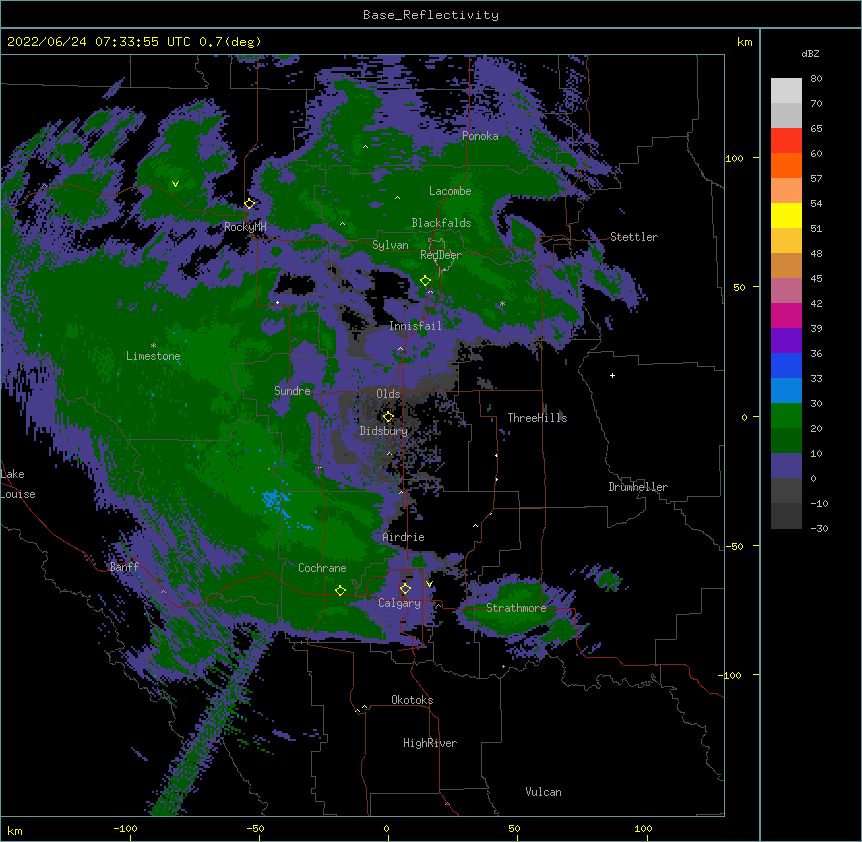Image resolution: width=862 pixels, height=842 pixels.
Task: Select the dark gray -10 to -30 swatch
Action: tap(786, 516)
